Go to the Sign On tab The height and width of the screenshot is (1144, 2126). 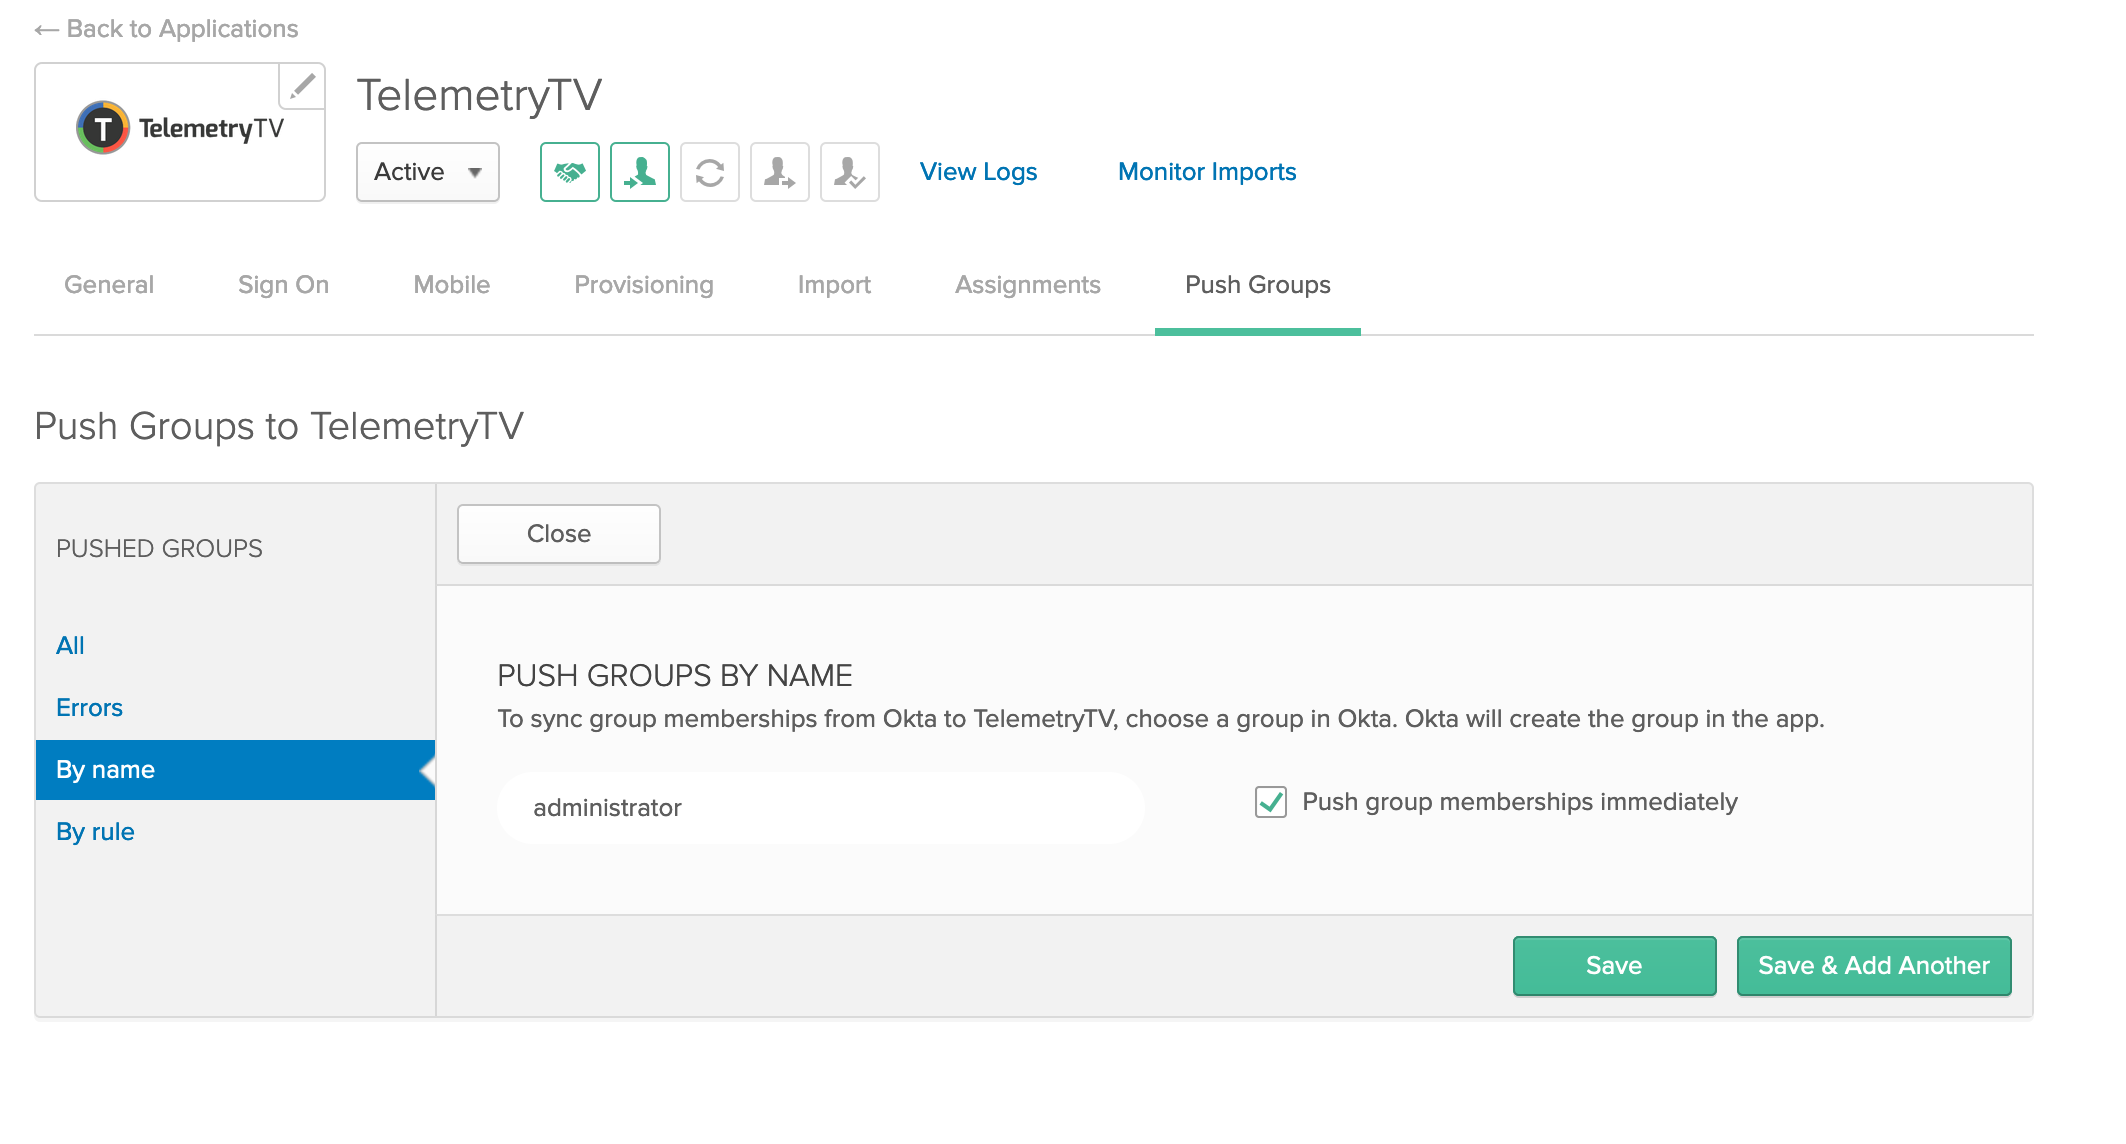click(283, 285)
